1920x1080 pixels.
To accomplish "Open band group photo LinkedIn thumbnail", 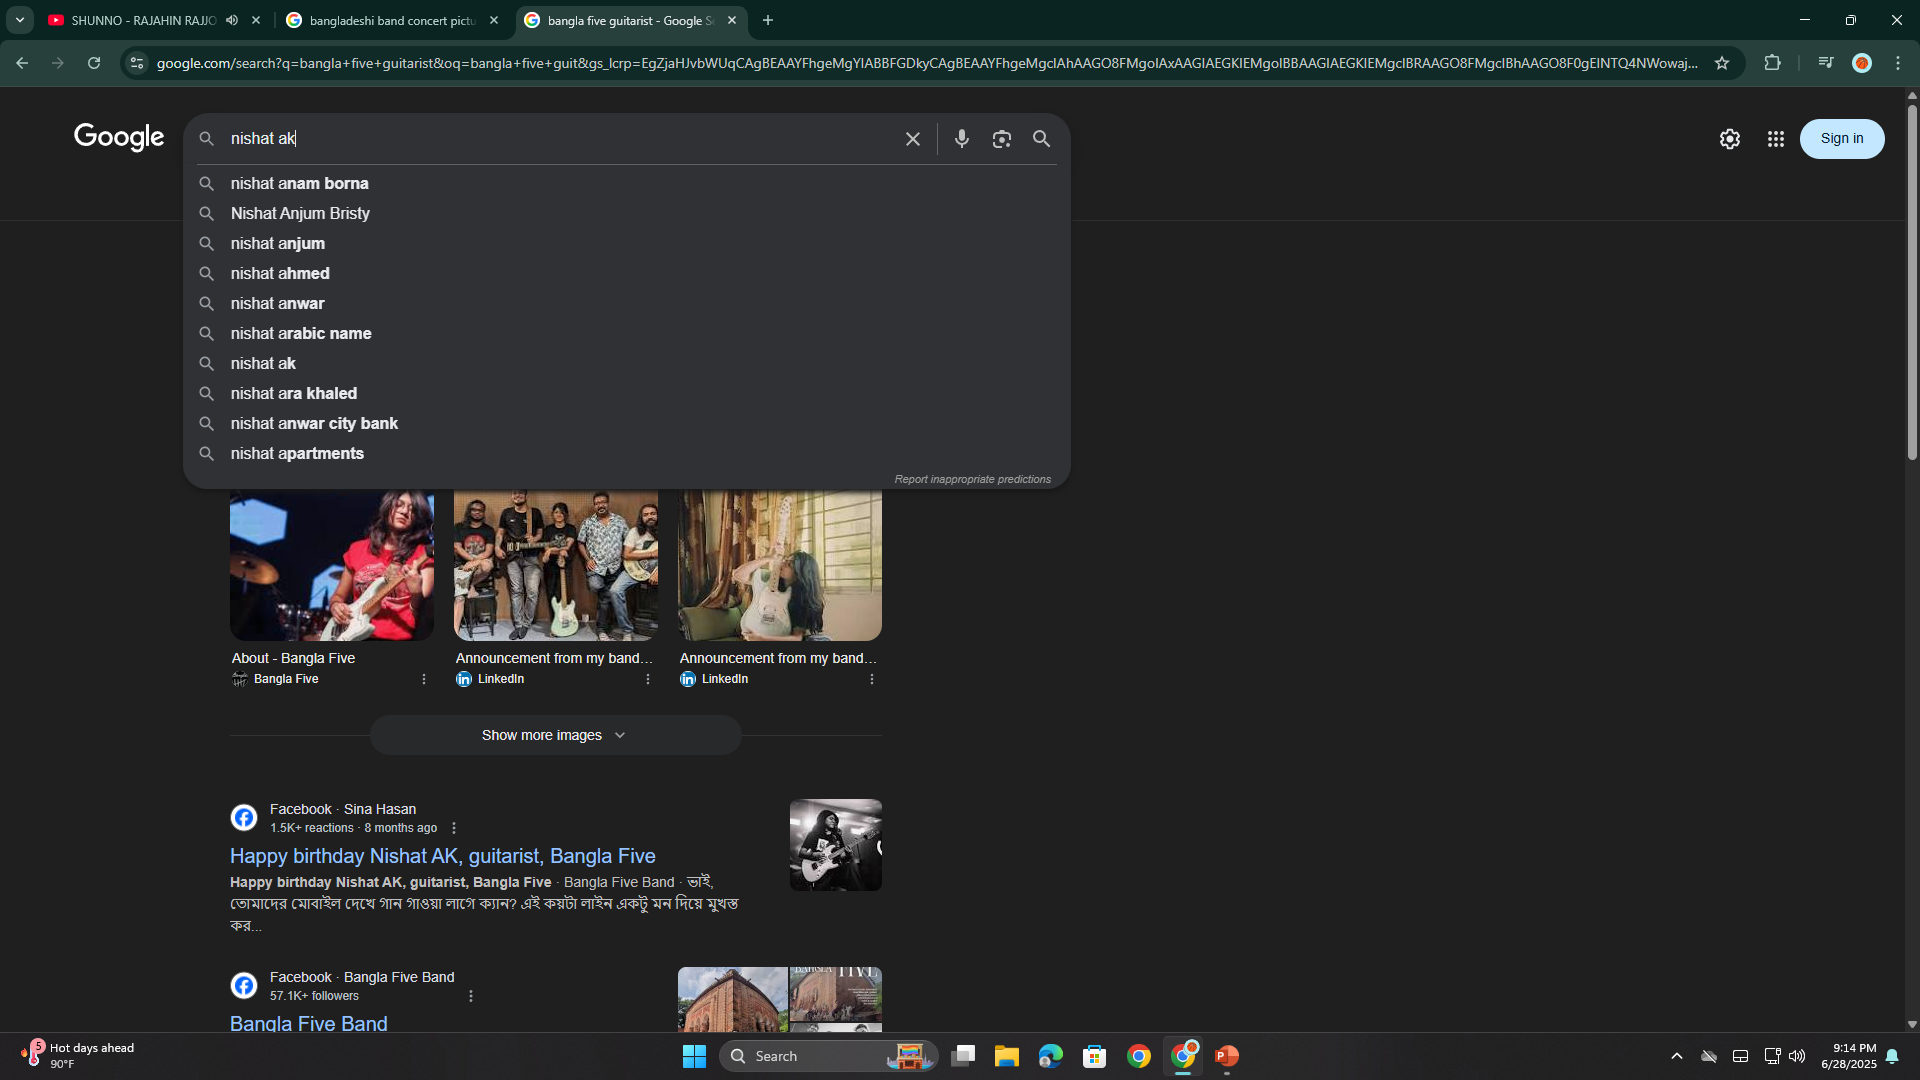I will (x=556, y=565).
